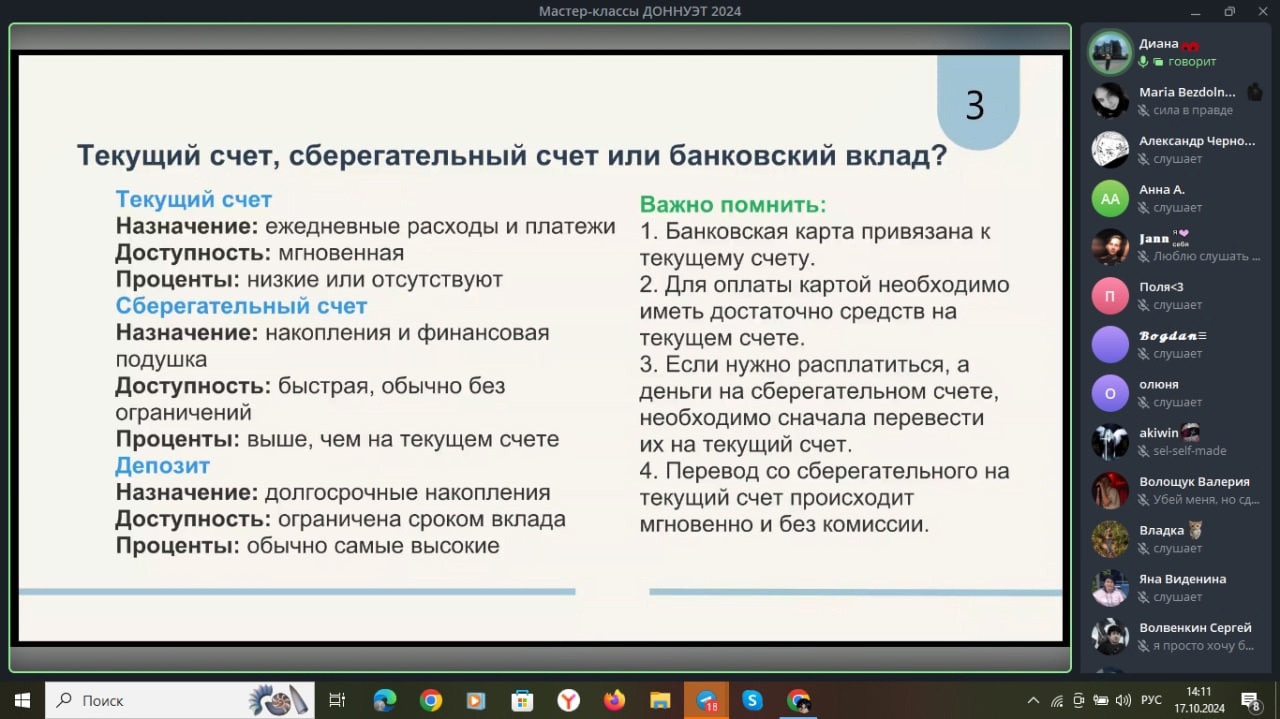This screenshot has height=719, width=1280.
Task: Open Jann participant avatar
Action: (x=1110, y=247)
